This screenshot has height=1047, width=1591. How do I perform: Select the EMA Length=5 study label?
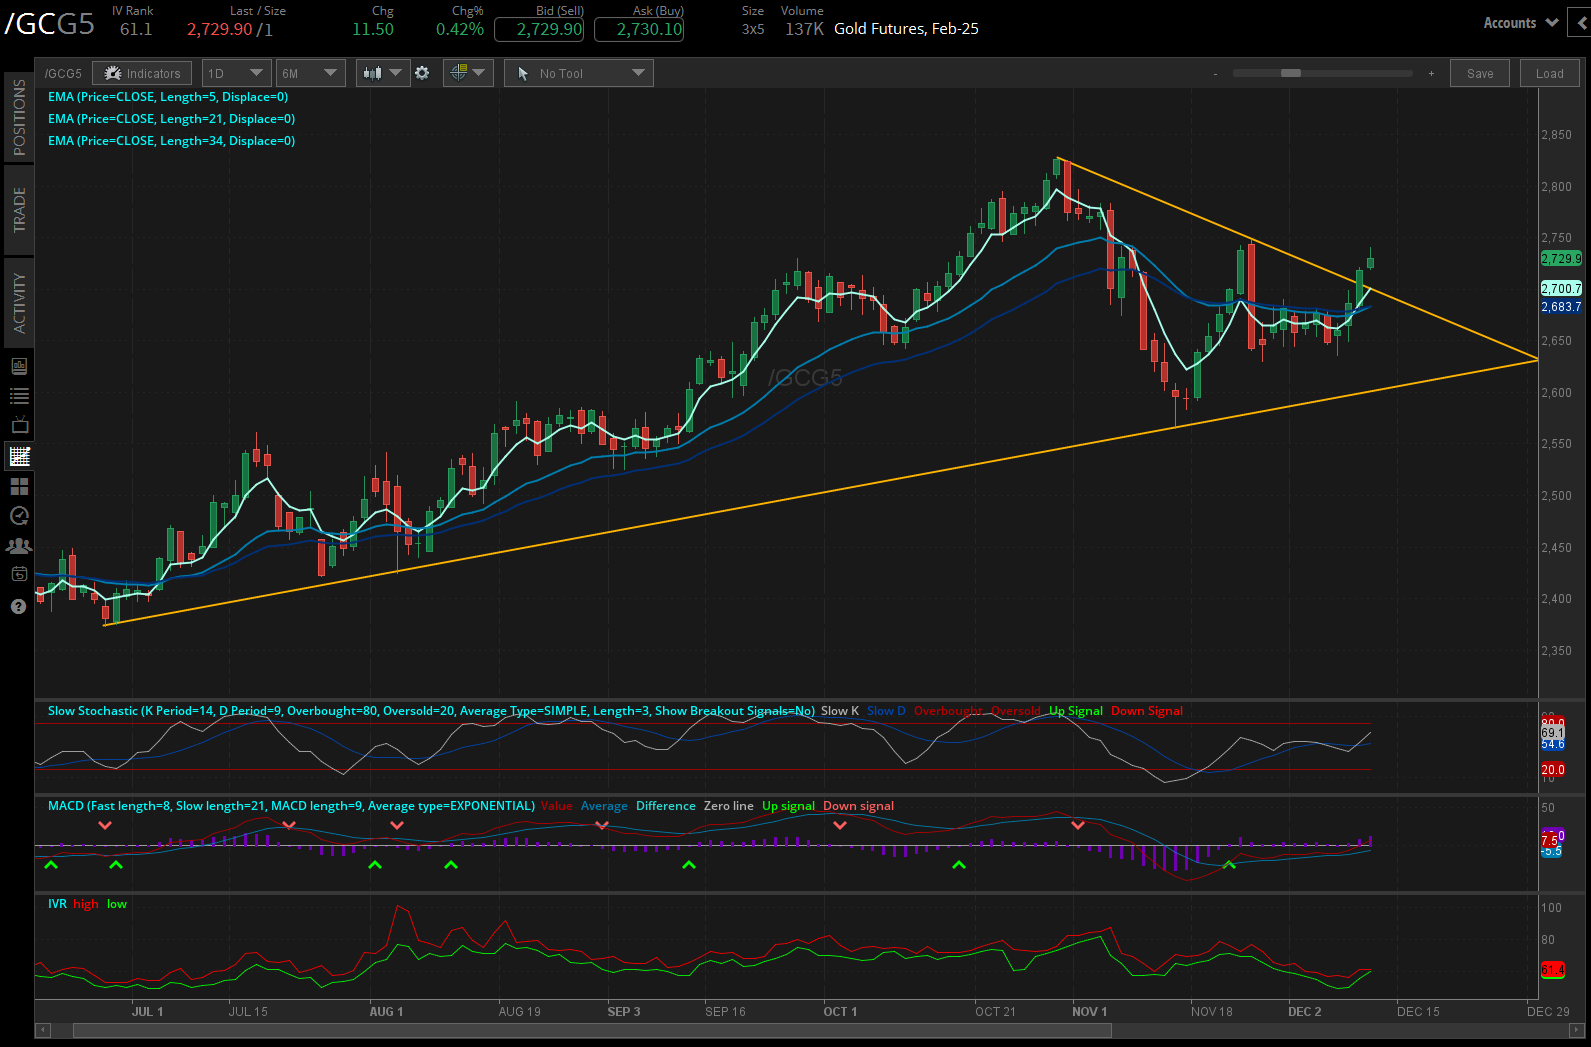coord(168,97)
